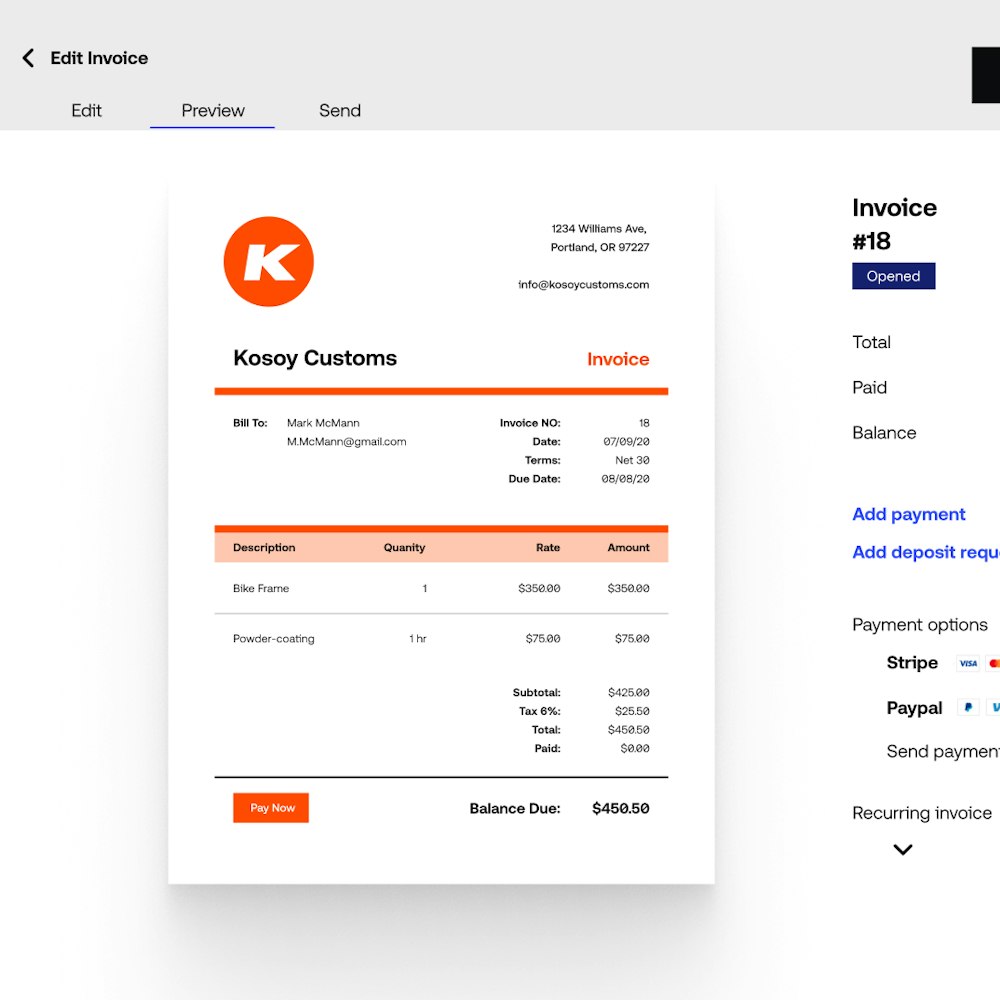1000x1000 pixels.
Task: Click the back arrow beside Edit Invoice
Action: tap(28, 58)
